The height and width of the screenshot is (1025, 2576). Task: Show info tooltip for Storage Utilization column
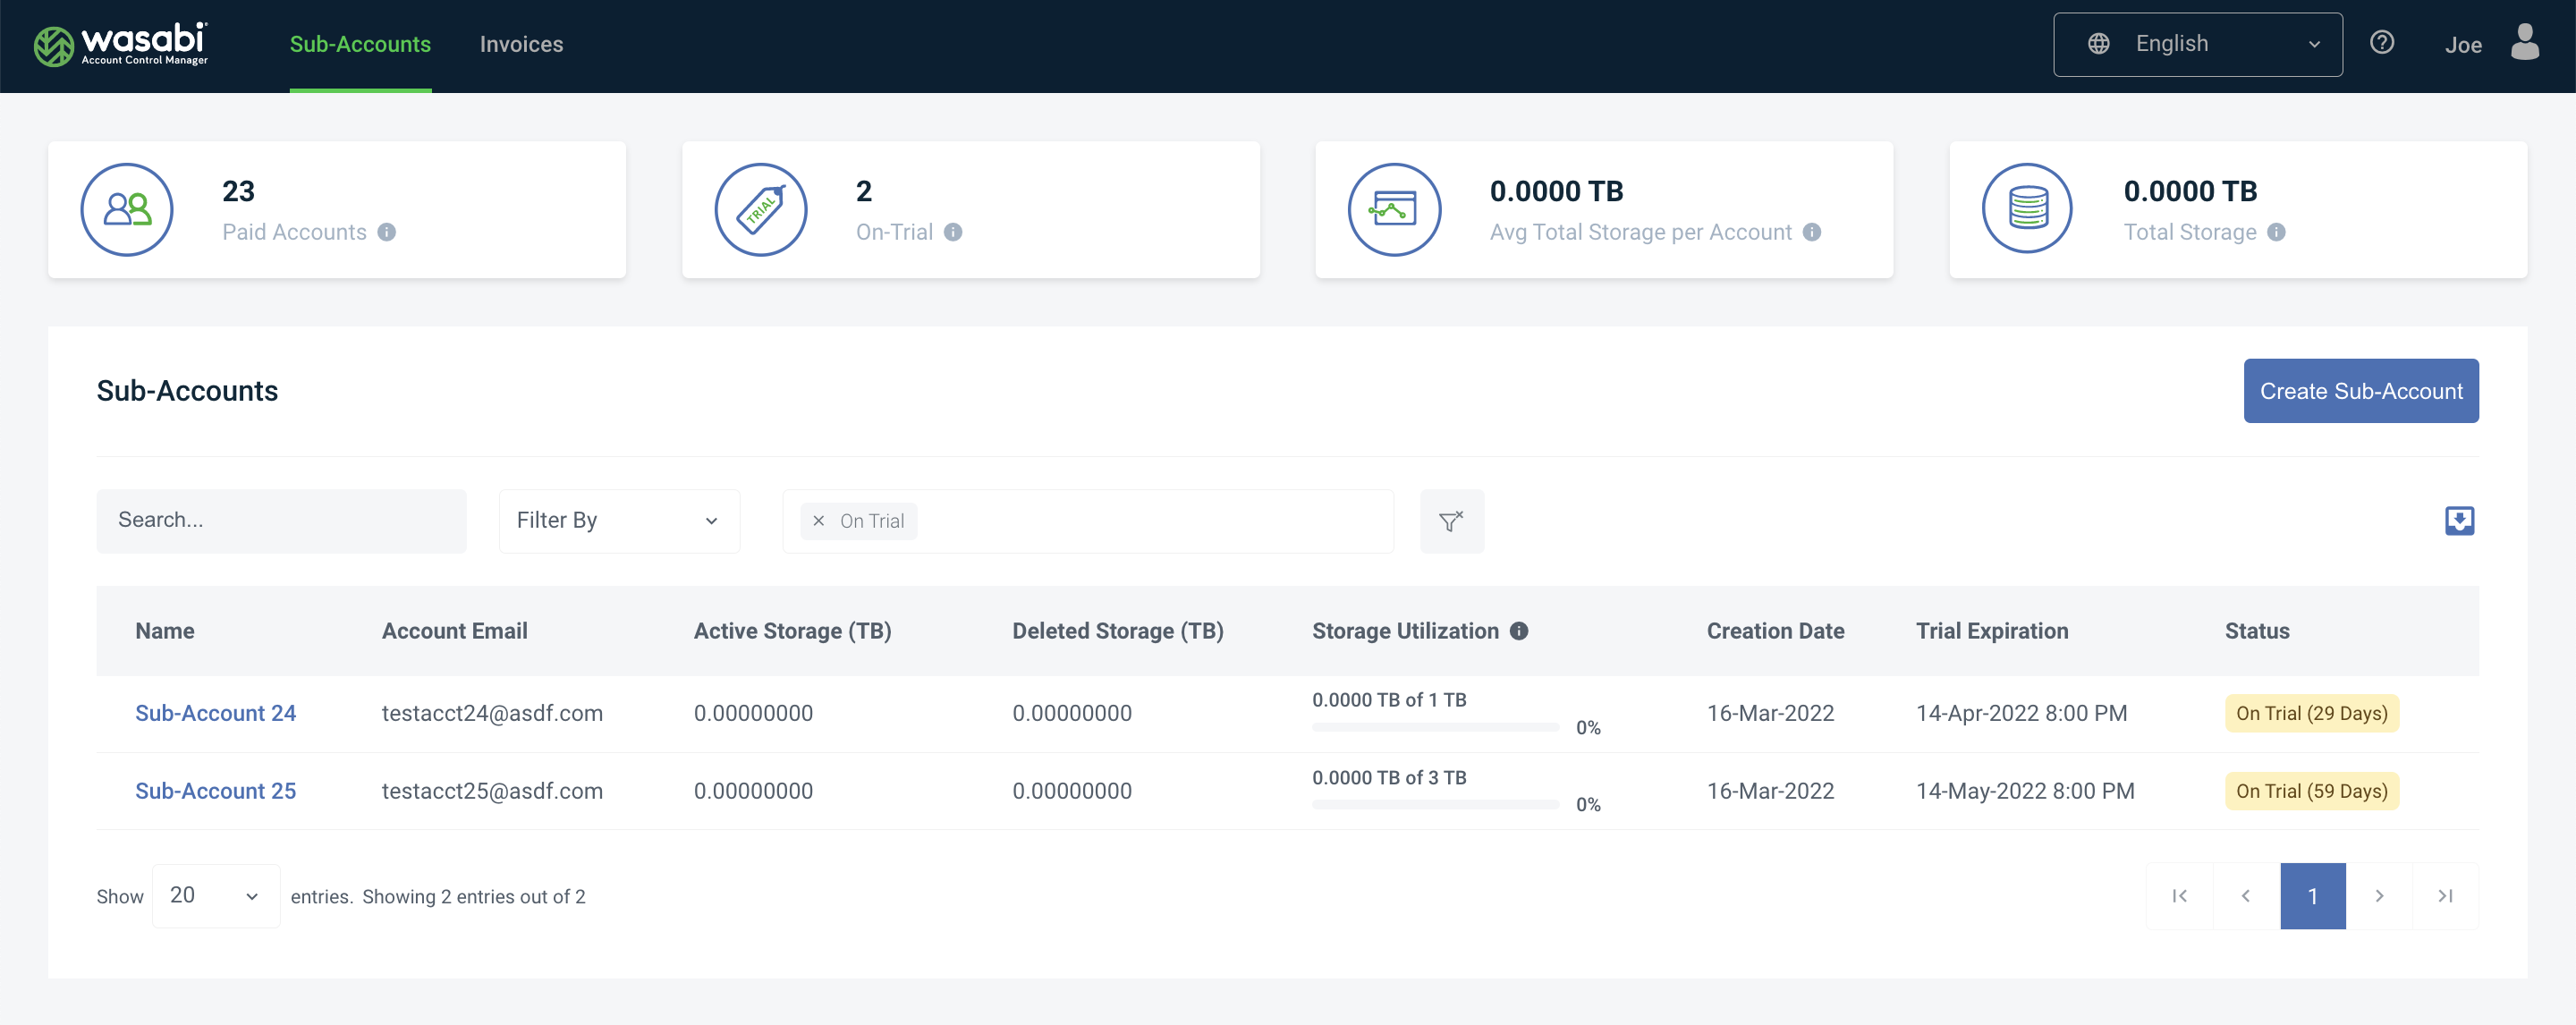[1519, 631]
